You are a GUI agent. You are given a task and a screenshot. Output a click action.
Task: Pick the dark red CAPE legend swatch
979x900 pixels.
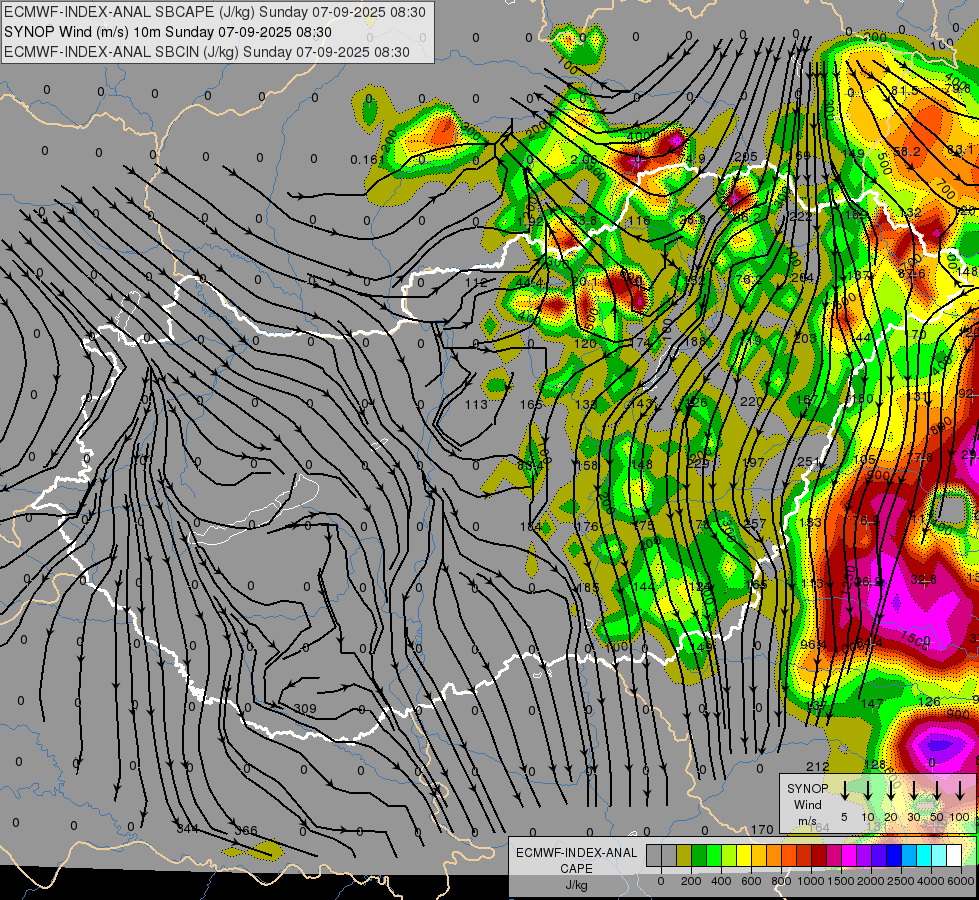coord(819,855)
